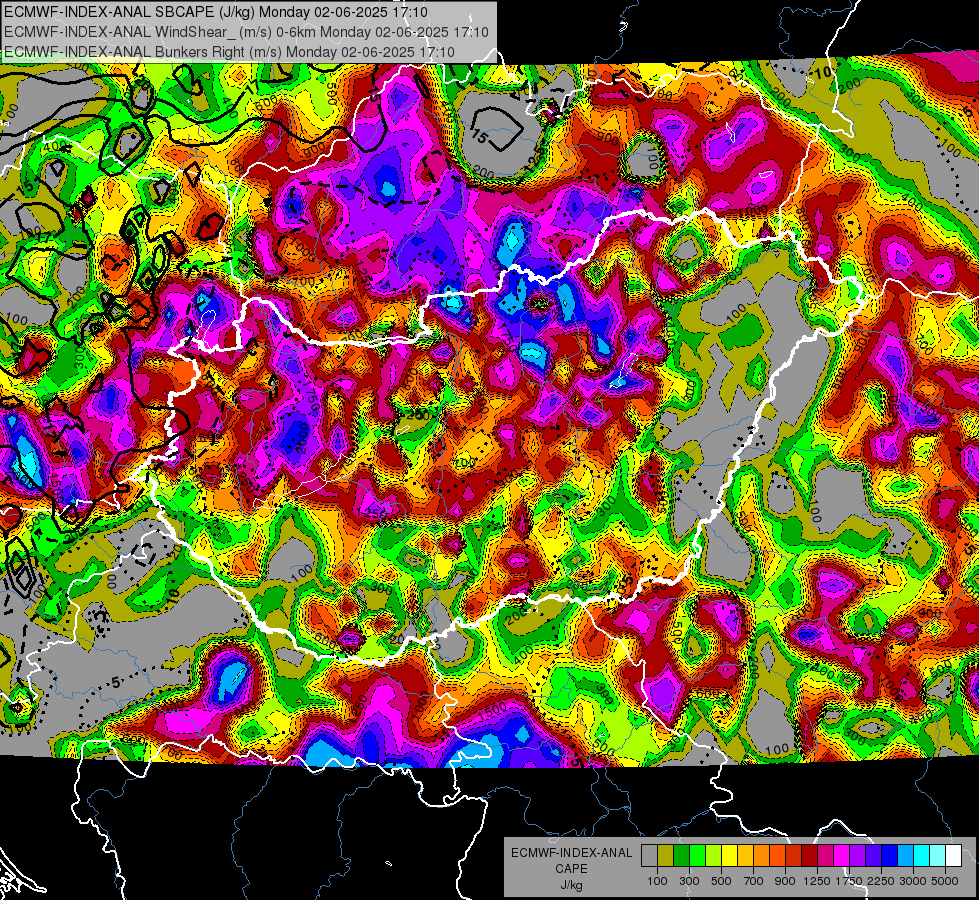Screen dimensions: 979x900
Task: Click the 500 value under the legend bar
Action: (x=721, y=881)
